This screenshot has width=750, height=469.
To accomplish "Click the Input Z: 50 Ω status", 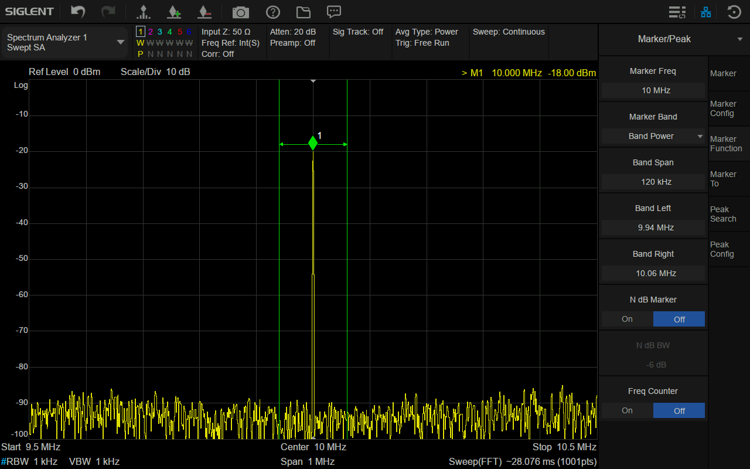I will [x=226, y=32].
